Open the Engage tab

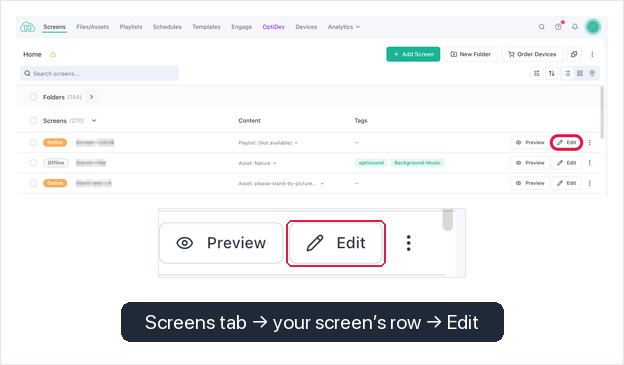tap(242, 27)
